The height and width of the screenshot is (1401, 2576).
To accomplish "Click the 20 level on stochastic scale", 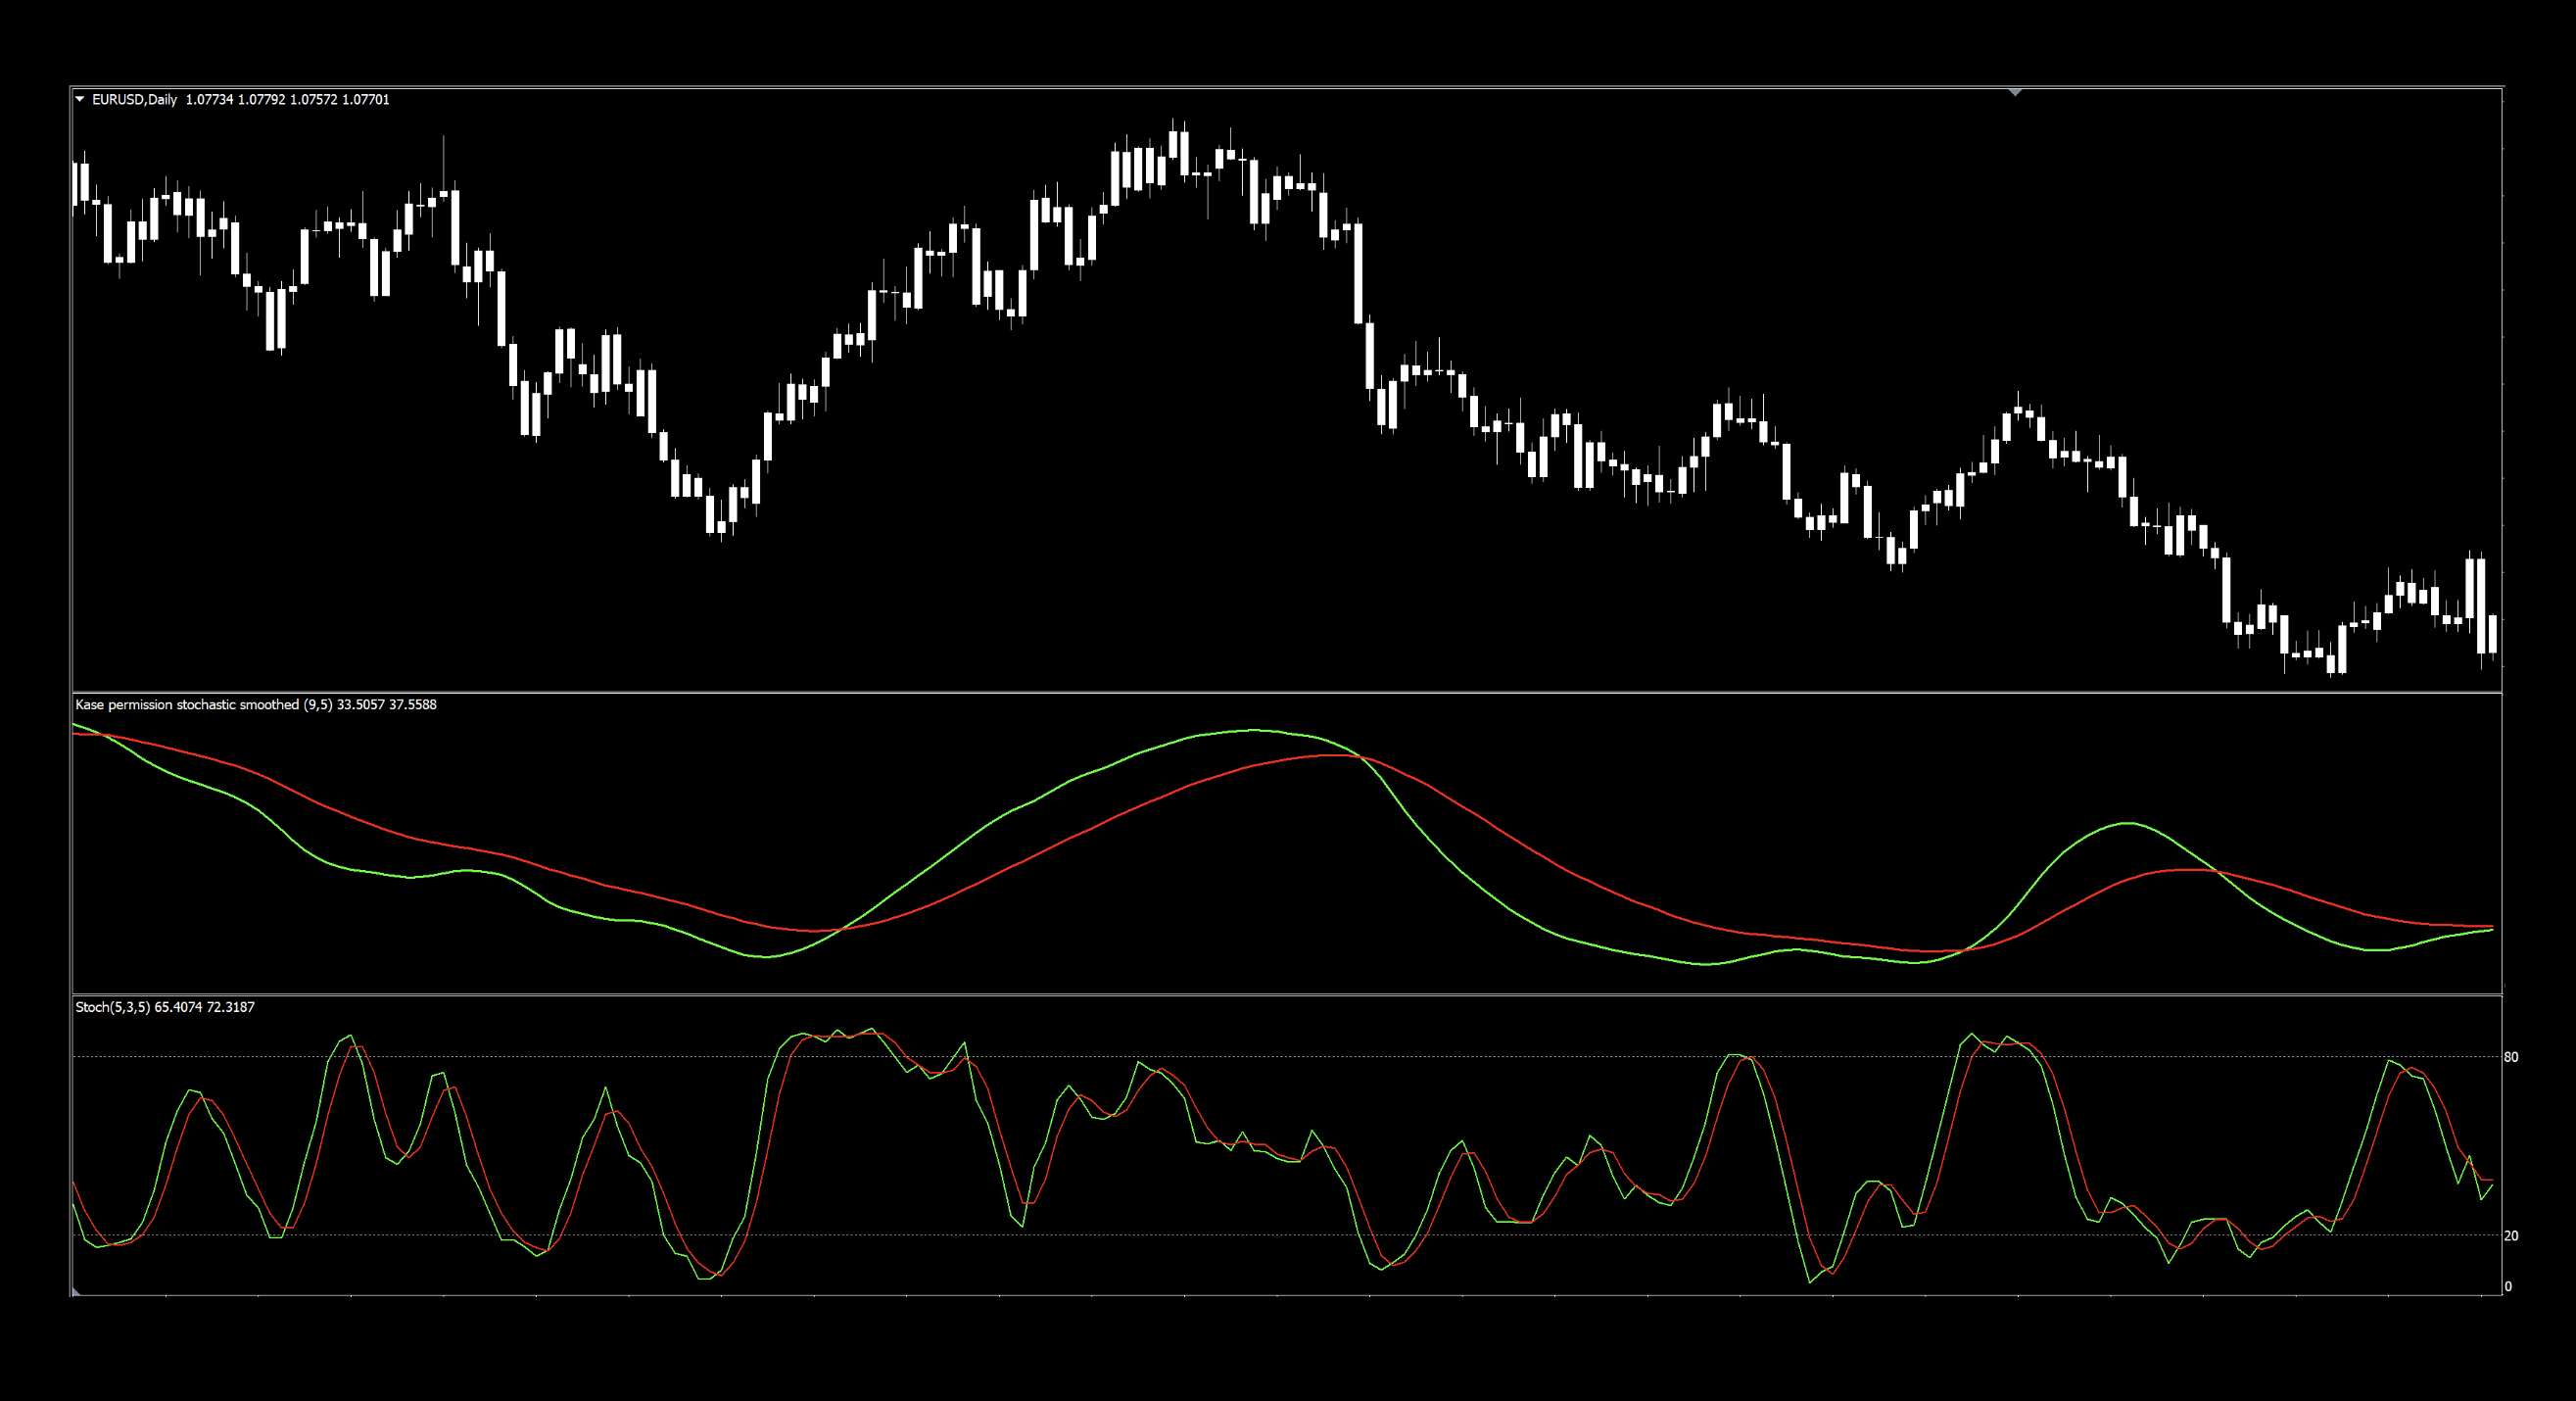I will 2511,1236.
